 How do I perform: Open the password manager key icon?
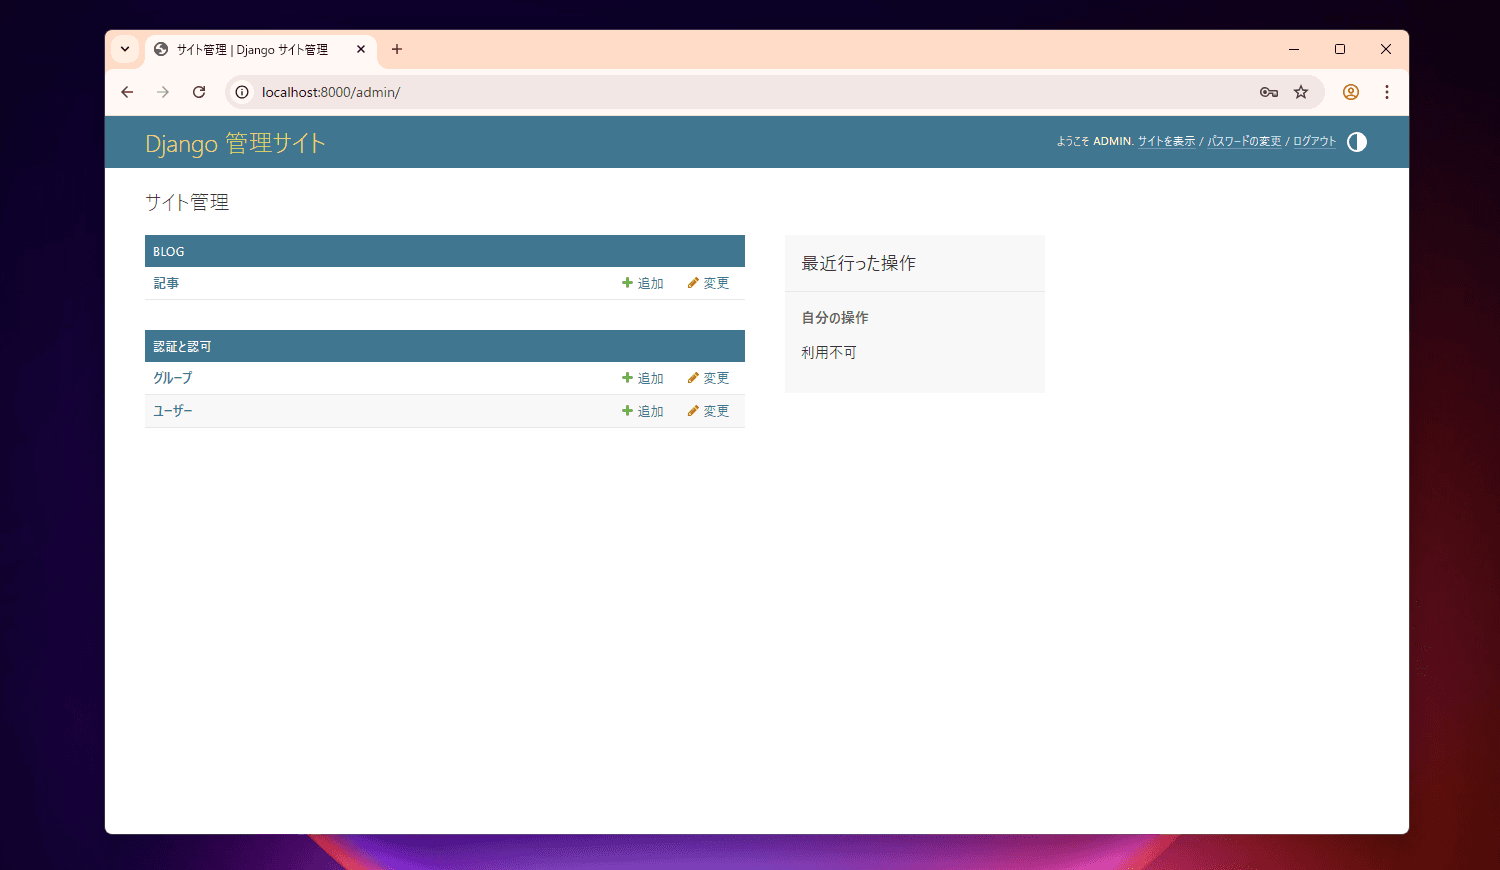point(1269,92)
